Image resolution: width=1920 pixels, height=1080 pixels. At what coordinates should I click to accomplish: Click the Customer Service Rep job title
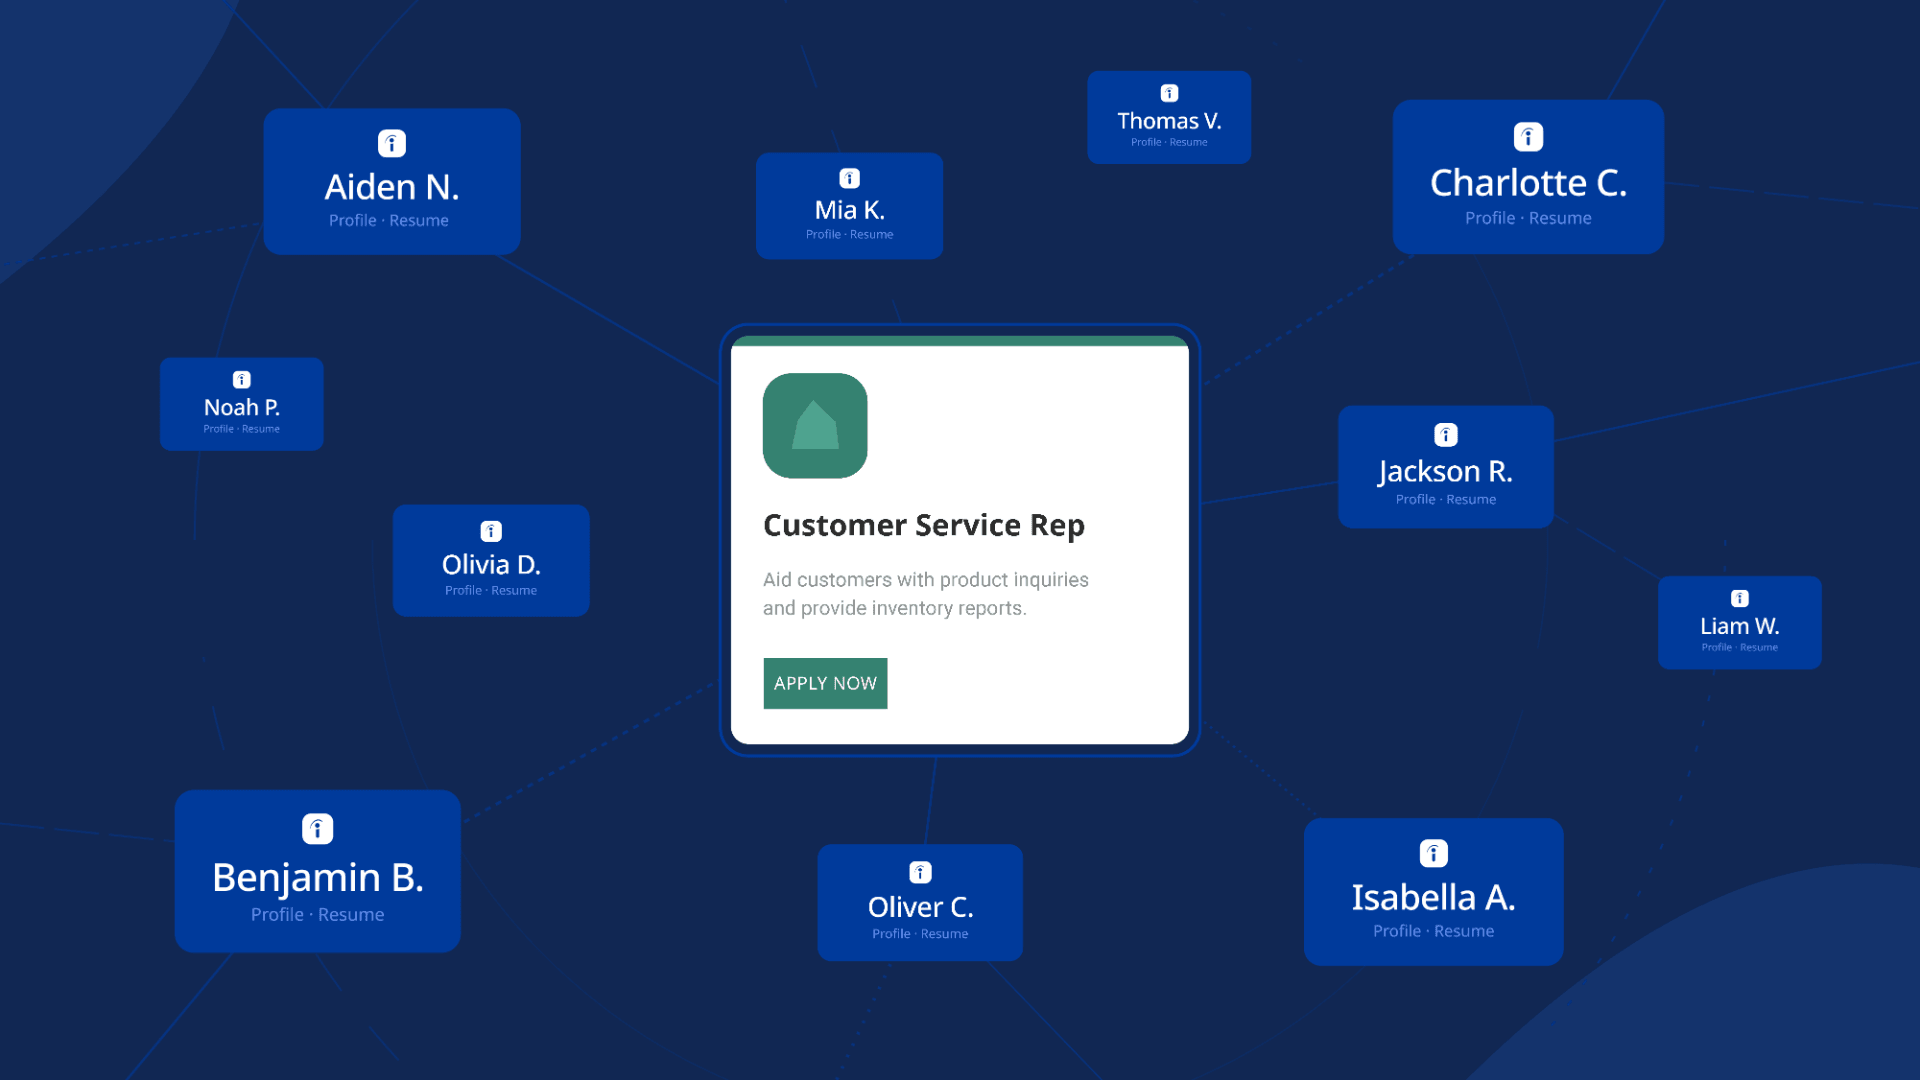[924, 526]
